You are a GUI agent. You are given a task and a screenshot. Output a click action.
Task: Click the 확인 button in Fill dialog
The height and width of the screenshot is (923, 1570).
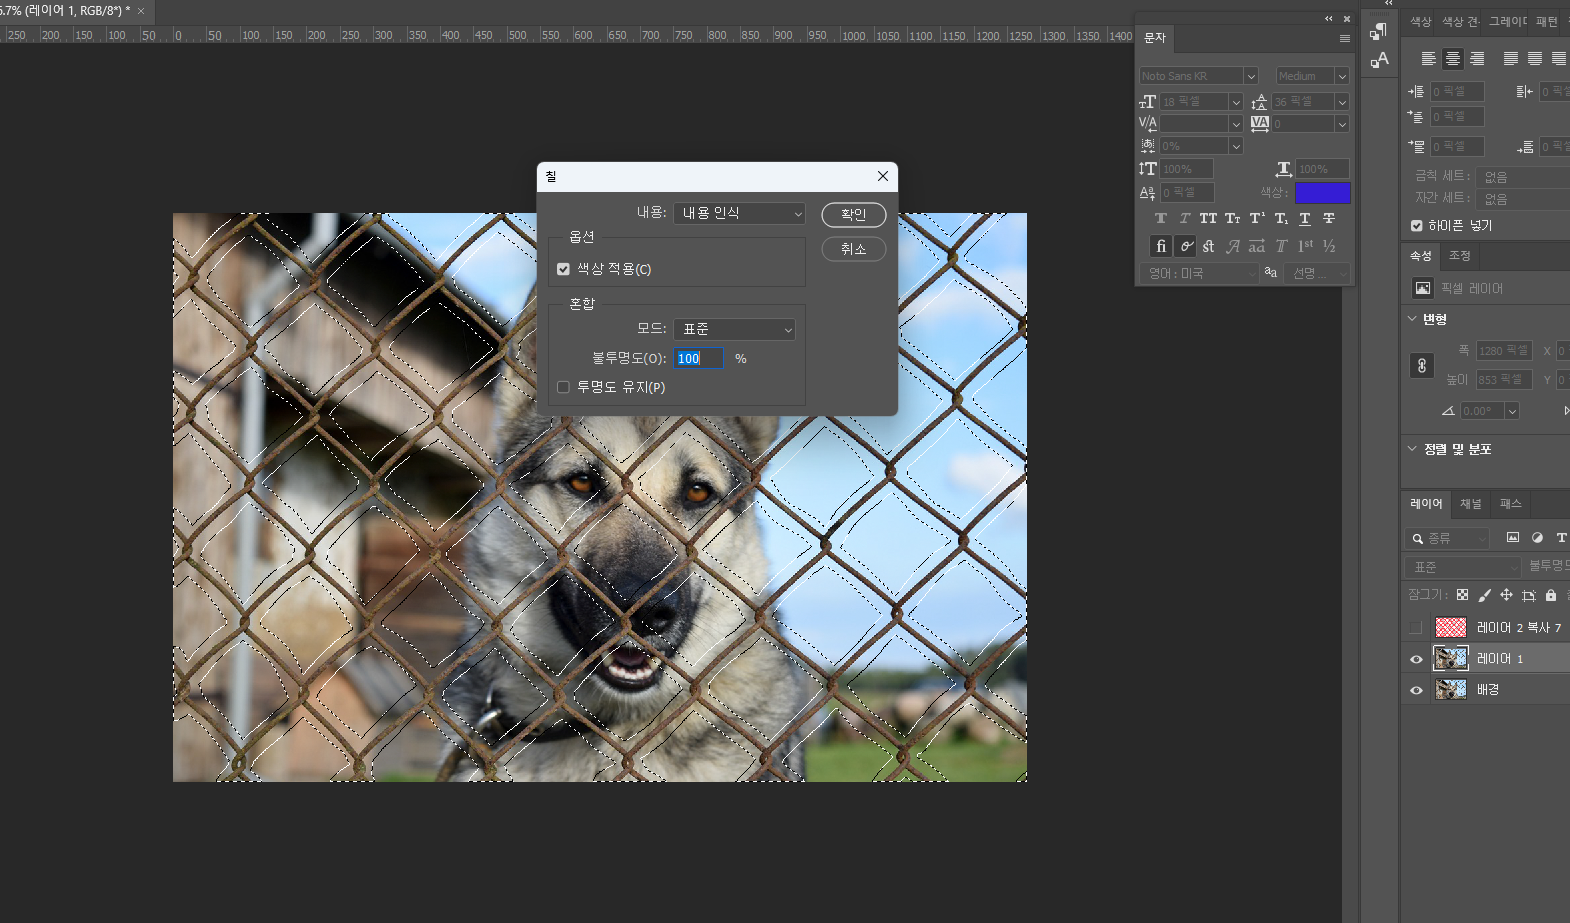point(853,215)
